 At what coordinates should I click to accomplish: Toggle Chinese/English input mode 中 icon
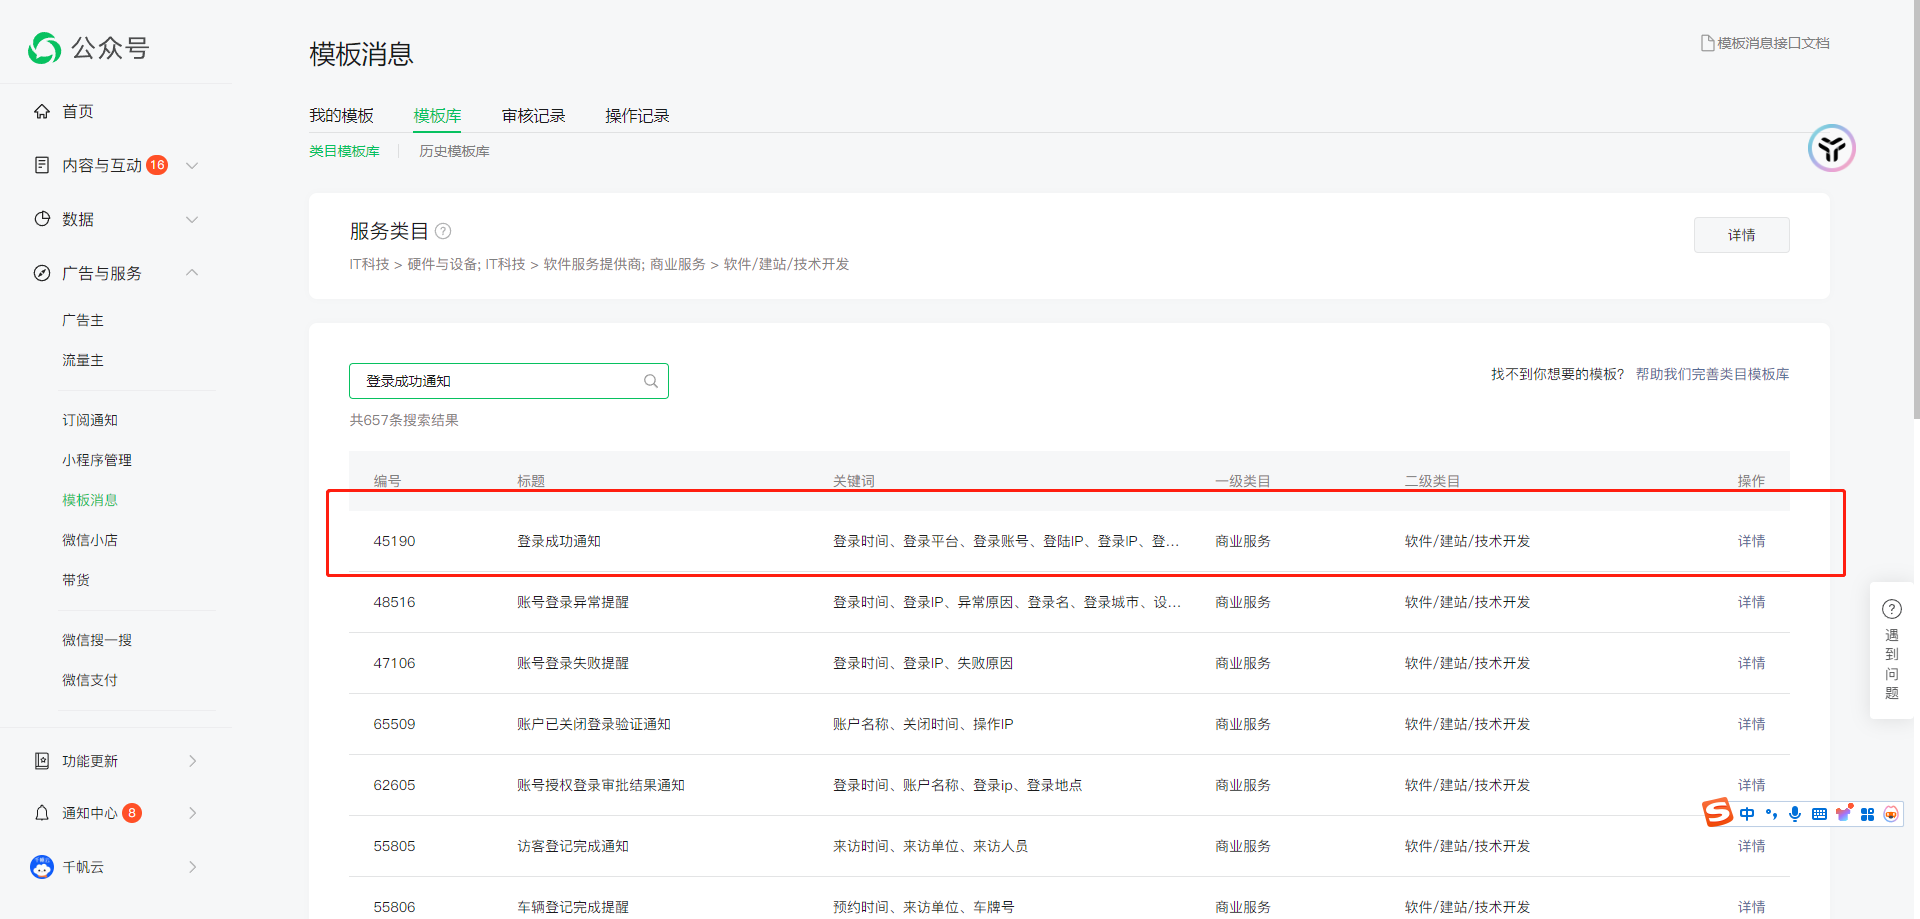[1747, 814]
